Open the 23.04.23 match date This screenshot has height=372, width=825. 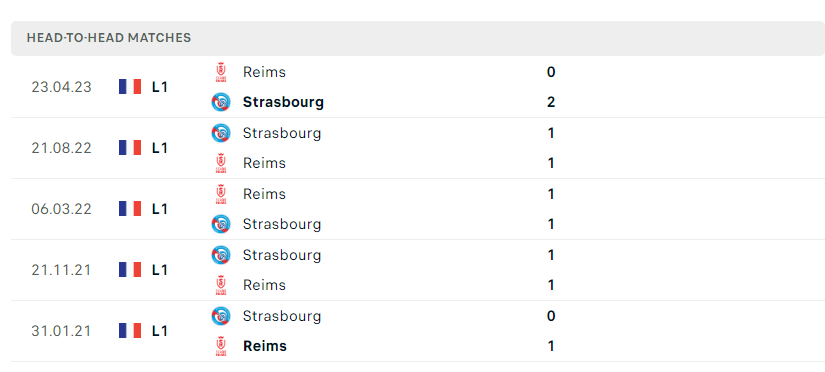coord(61,87)
